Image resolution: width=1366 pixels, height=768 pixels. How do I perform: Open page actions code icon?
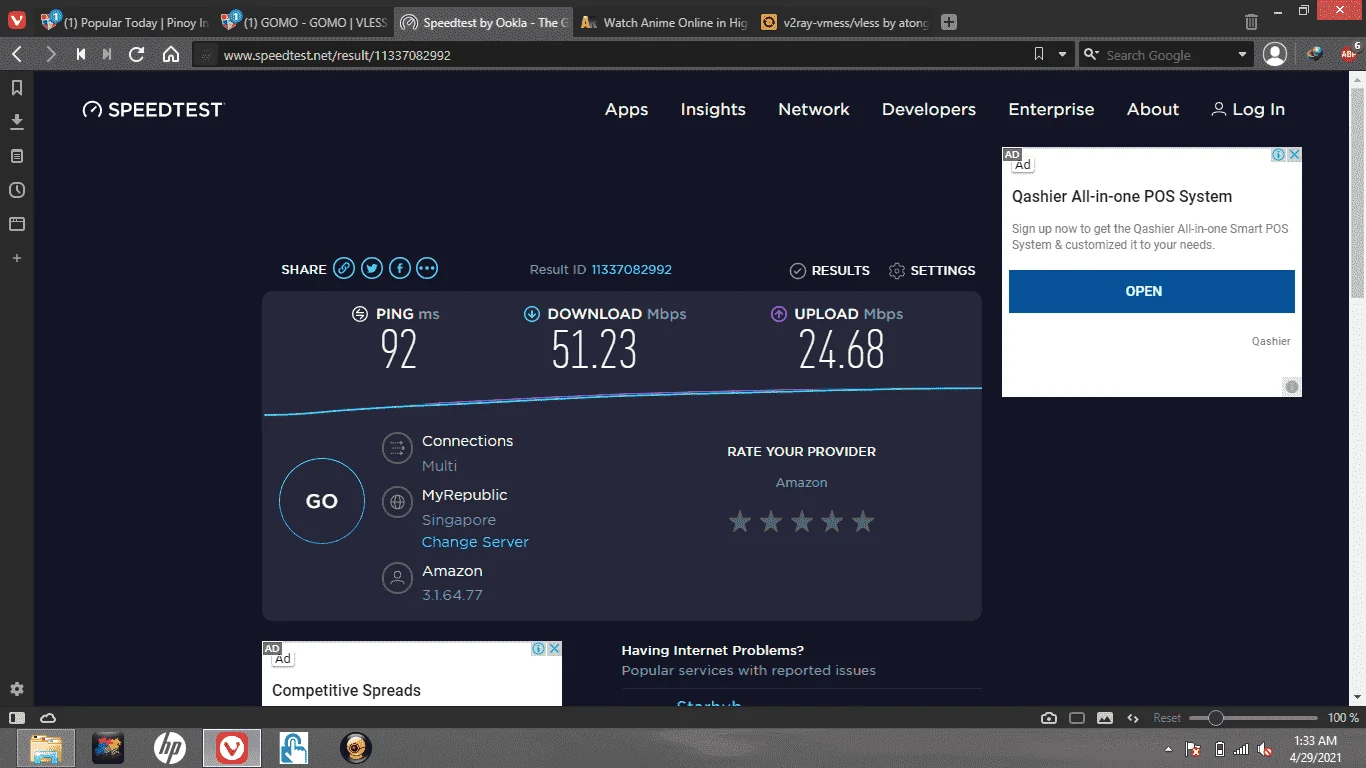point(1133,718)
